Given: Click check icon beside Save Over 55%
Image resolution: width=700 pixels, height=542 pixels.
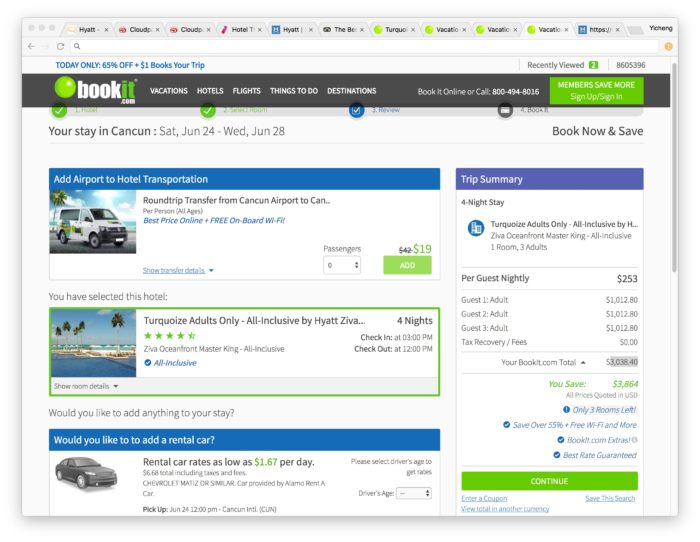Looking at the screenshot, I should tap(506, 425).
